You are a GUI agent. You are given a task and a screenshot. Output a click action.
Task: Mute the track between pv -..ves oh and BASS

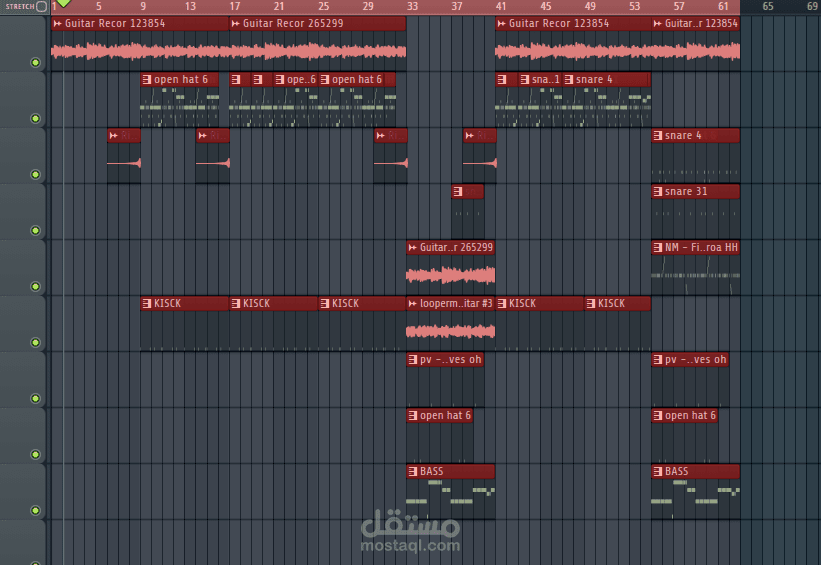[35, 455]
